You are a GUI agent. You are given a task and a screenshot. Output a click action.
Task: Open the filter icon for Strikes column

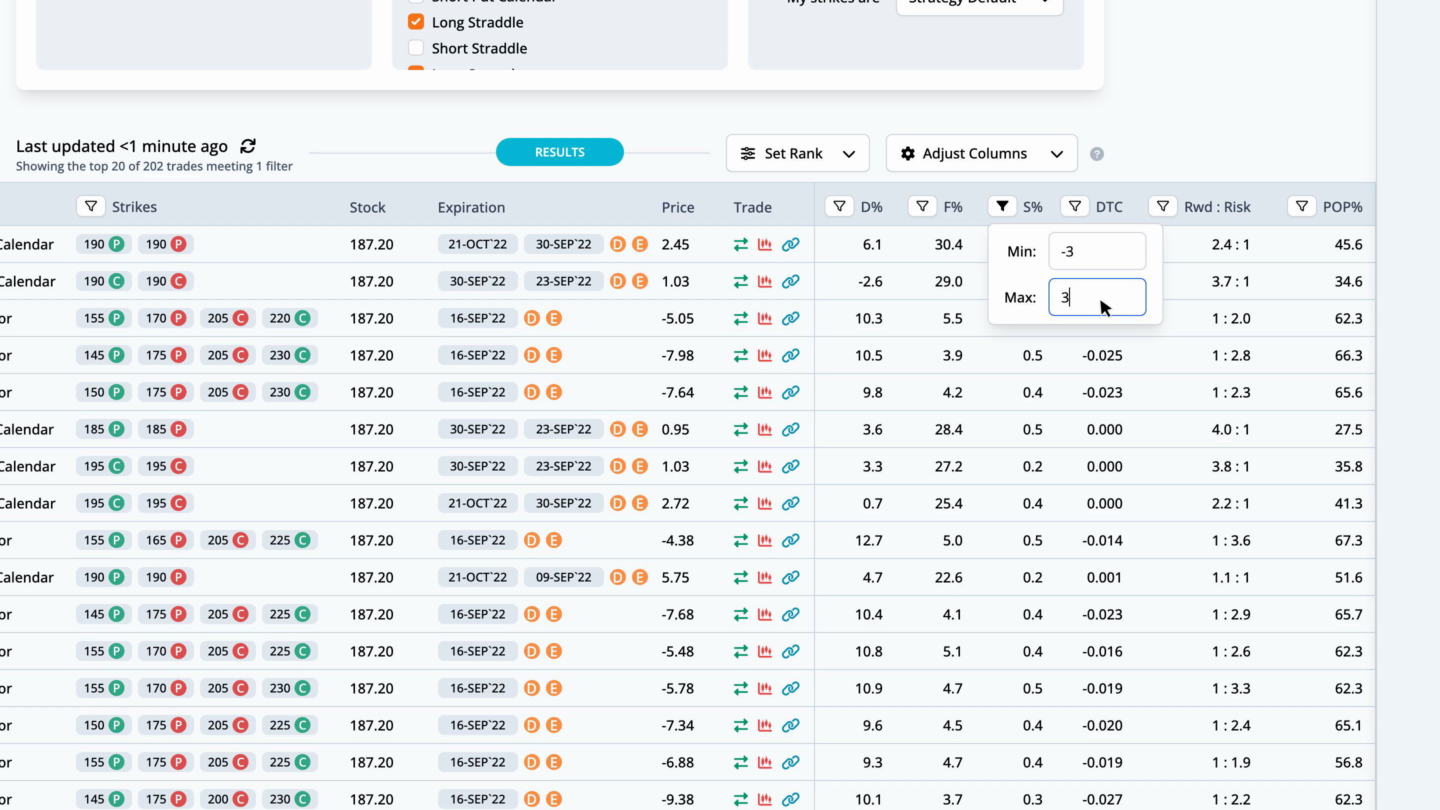pyautogui.click(x=91, y=207)
